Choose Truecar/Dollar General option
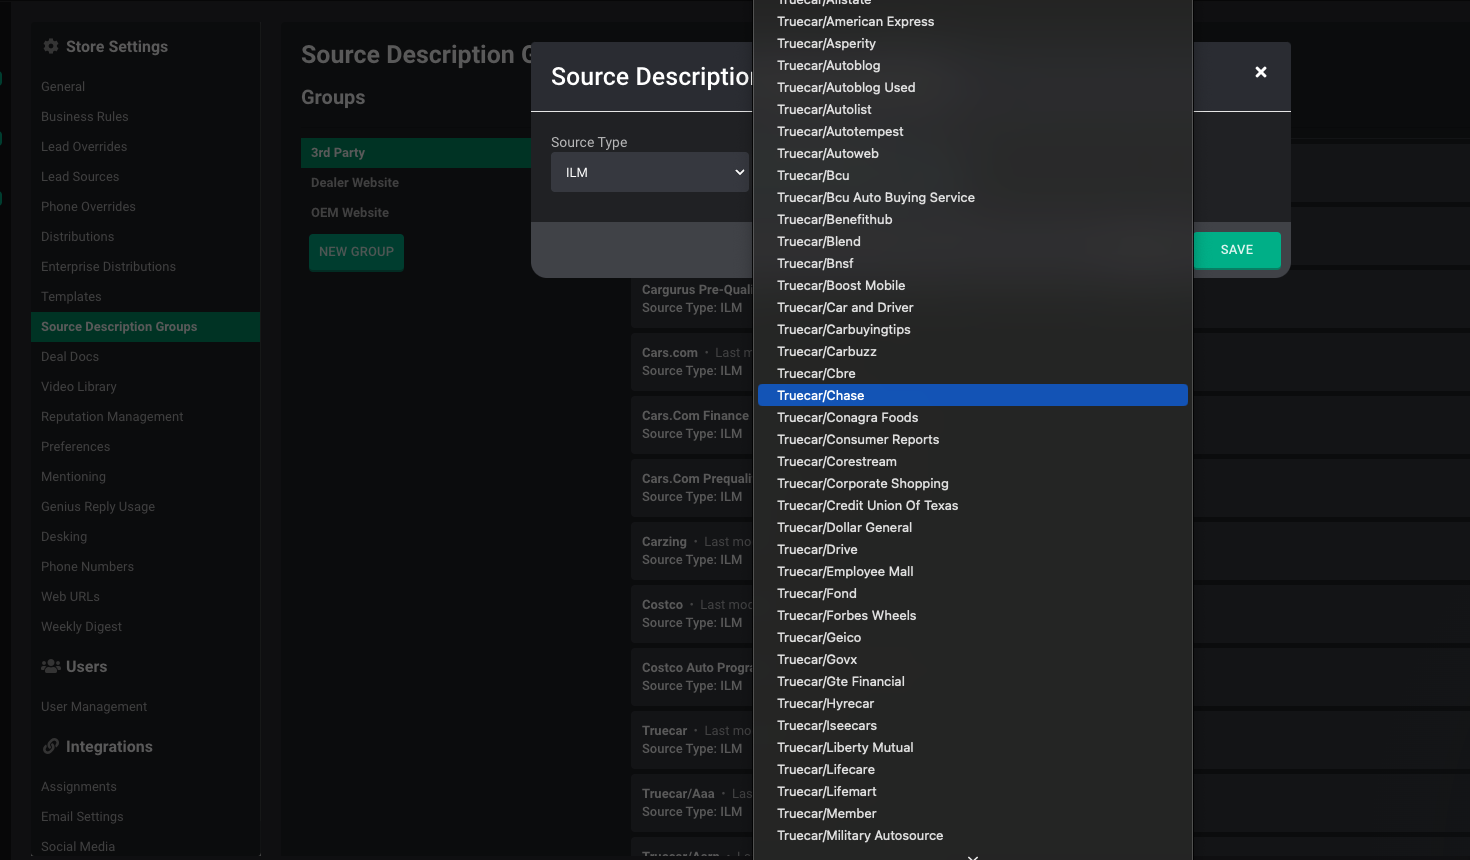Screen dimensions: 1470x860 pos(973,528)
